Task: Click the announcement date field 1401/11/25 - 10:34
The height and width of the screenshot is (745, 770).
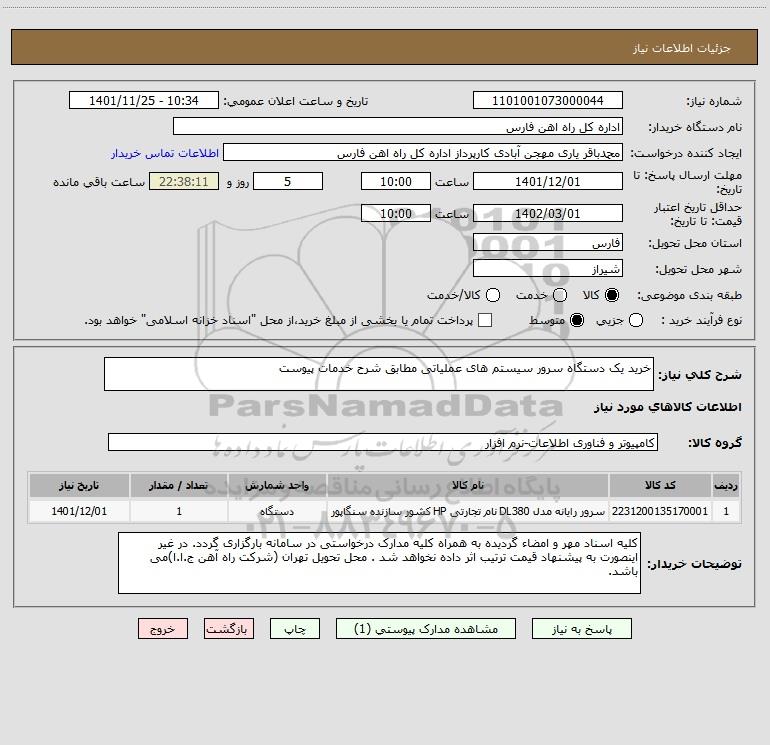Action: tap(144, 101)
